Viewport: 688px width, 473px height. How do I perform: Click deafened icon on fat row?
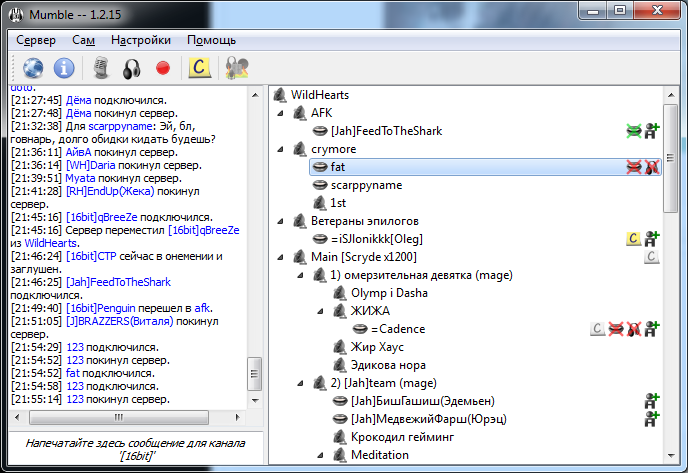[652, 167]
